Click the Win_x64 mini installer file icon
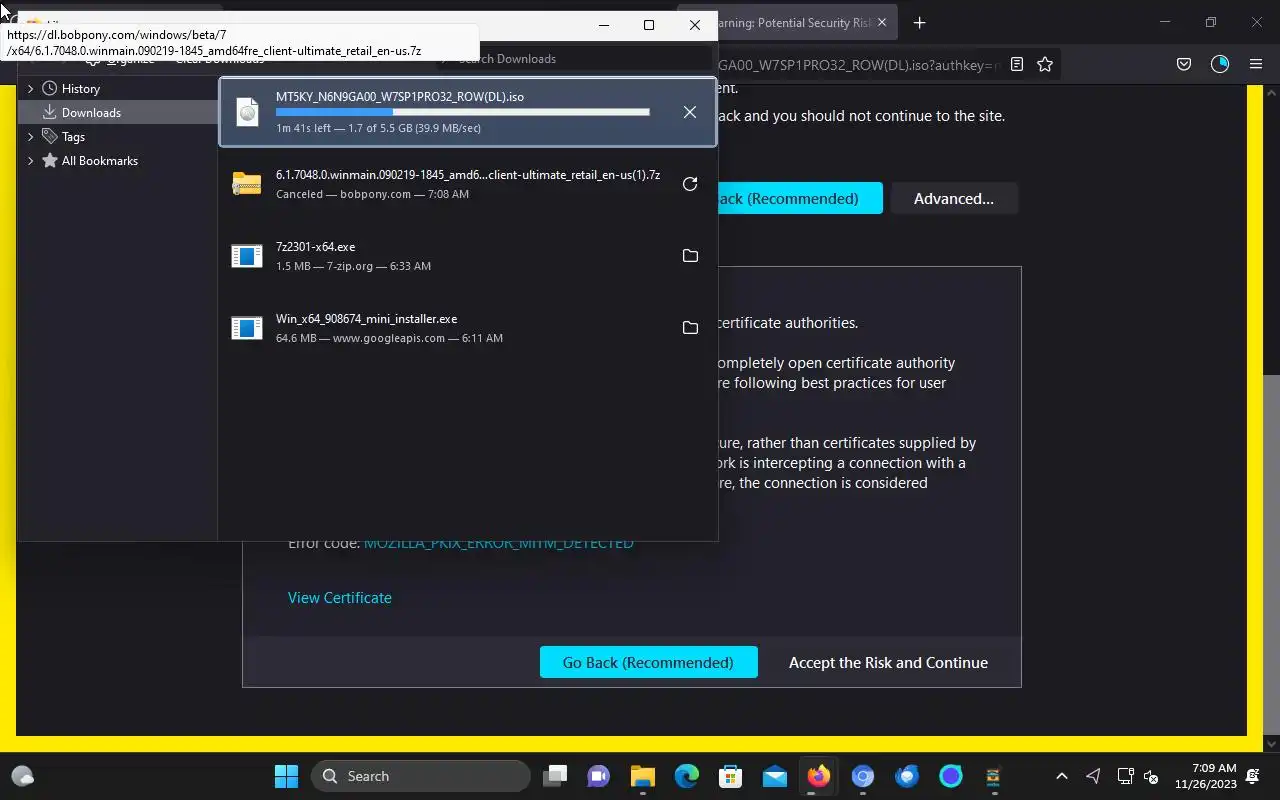Screen dimensions: 1280x800 pyautogui.click(x=247, y=328)
